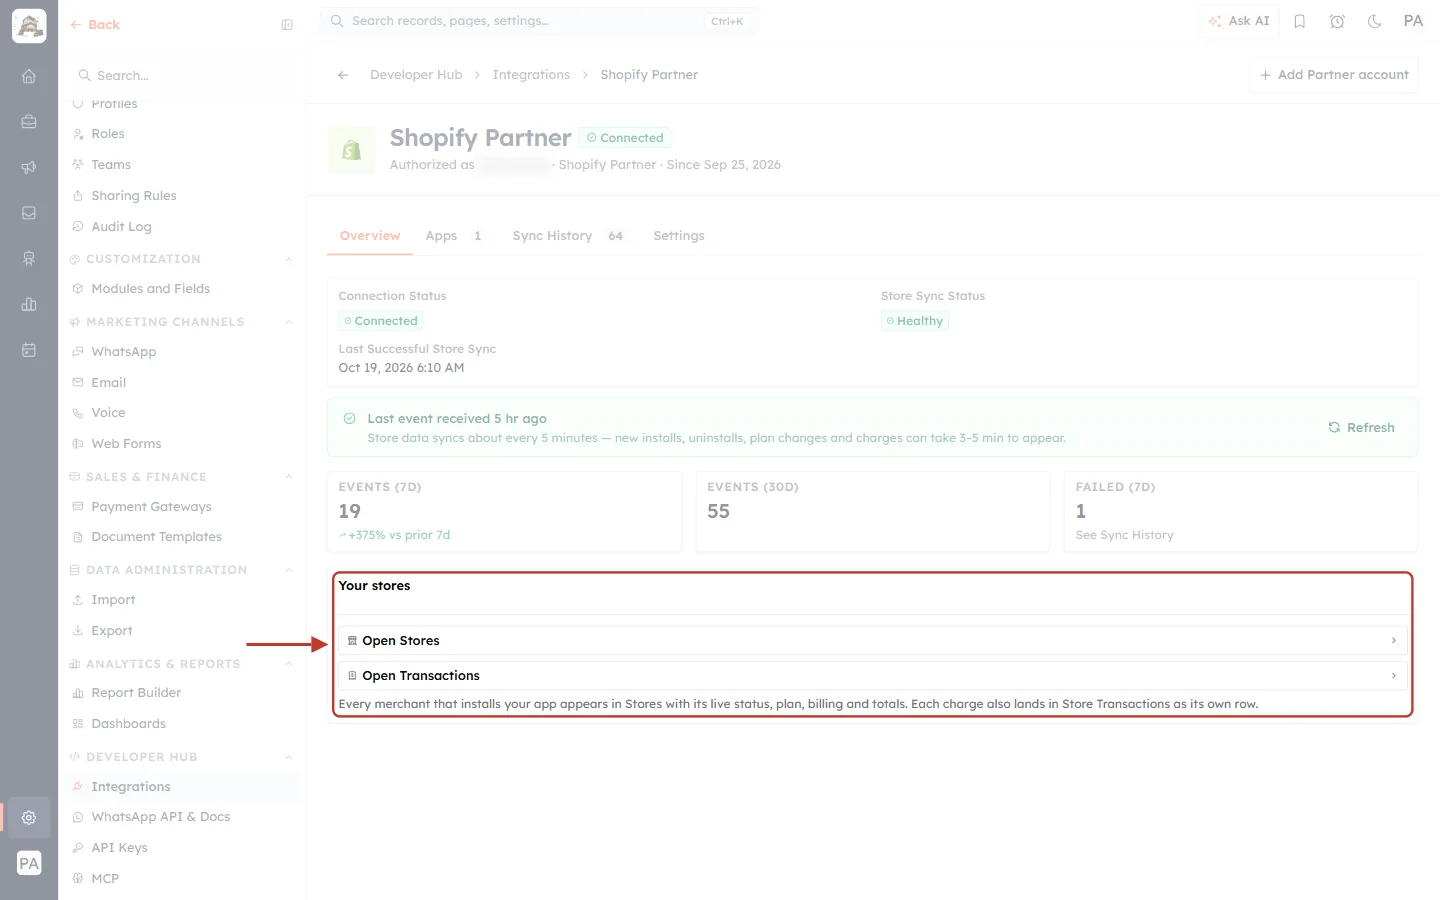Screen dimensions: 1440x900
Task: Open the bar chart analytics icon
Action: coord(29,304)
